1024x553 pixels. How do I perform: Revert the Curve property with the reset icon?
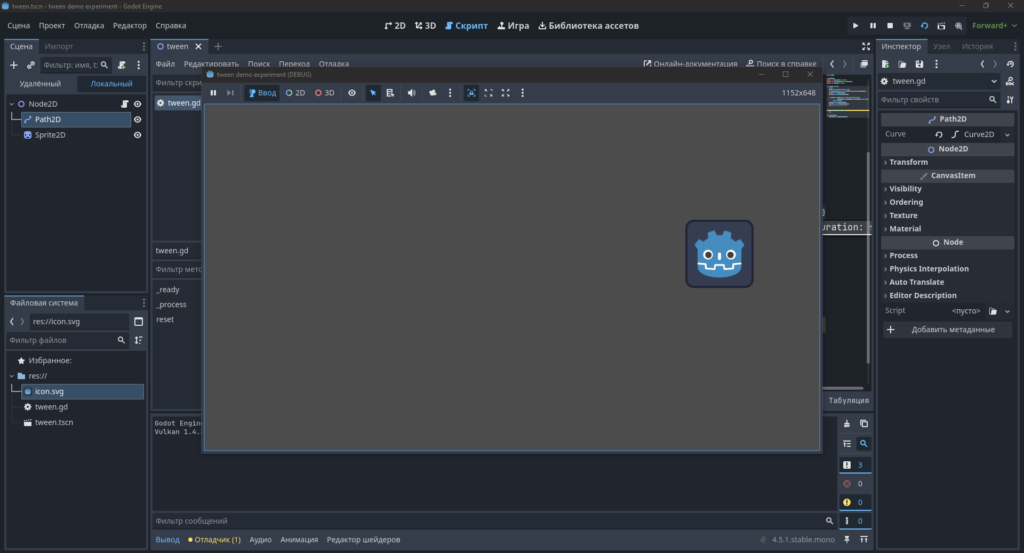click(x=938, y=134)
